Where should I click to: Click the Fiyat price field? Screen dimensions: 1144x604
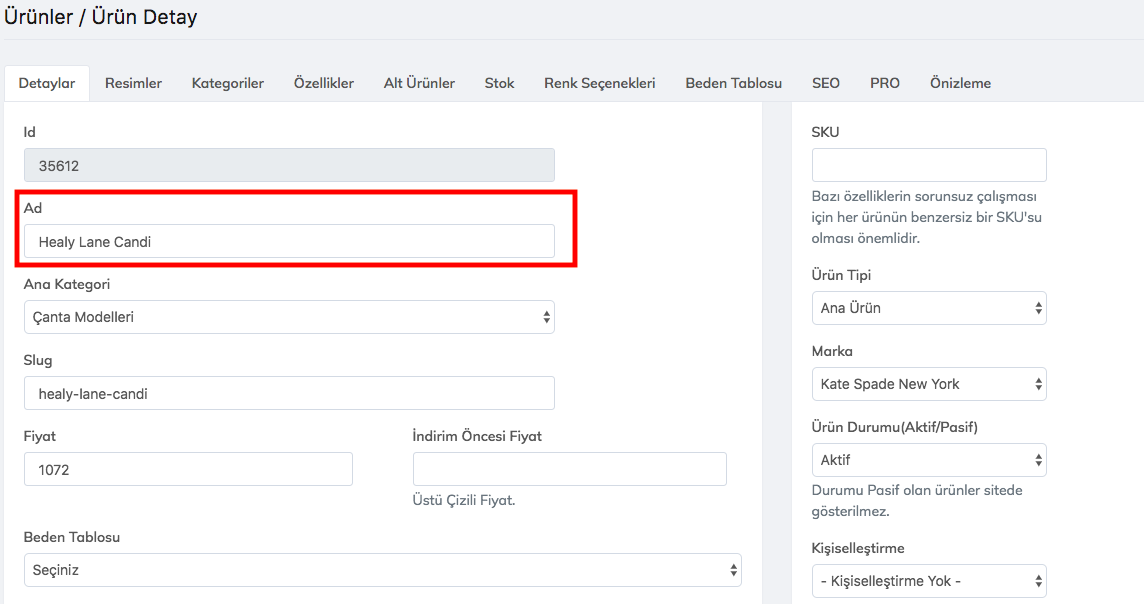tap(188, 469)
